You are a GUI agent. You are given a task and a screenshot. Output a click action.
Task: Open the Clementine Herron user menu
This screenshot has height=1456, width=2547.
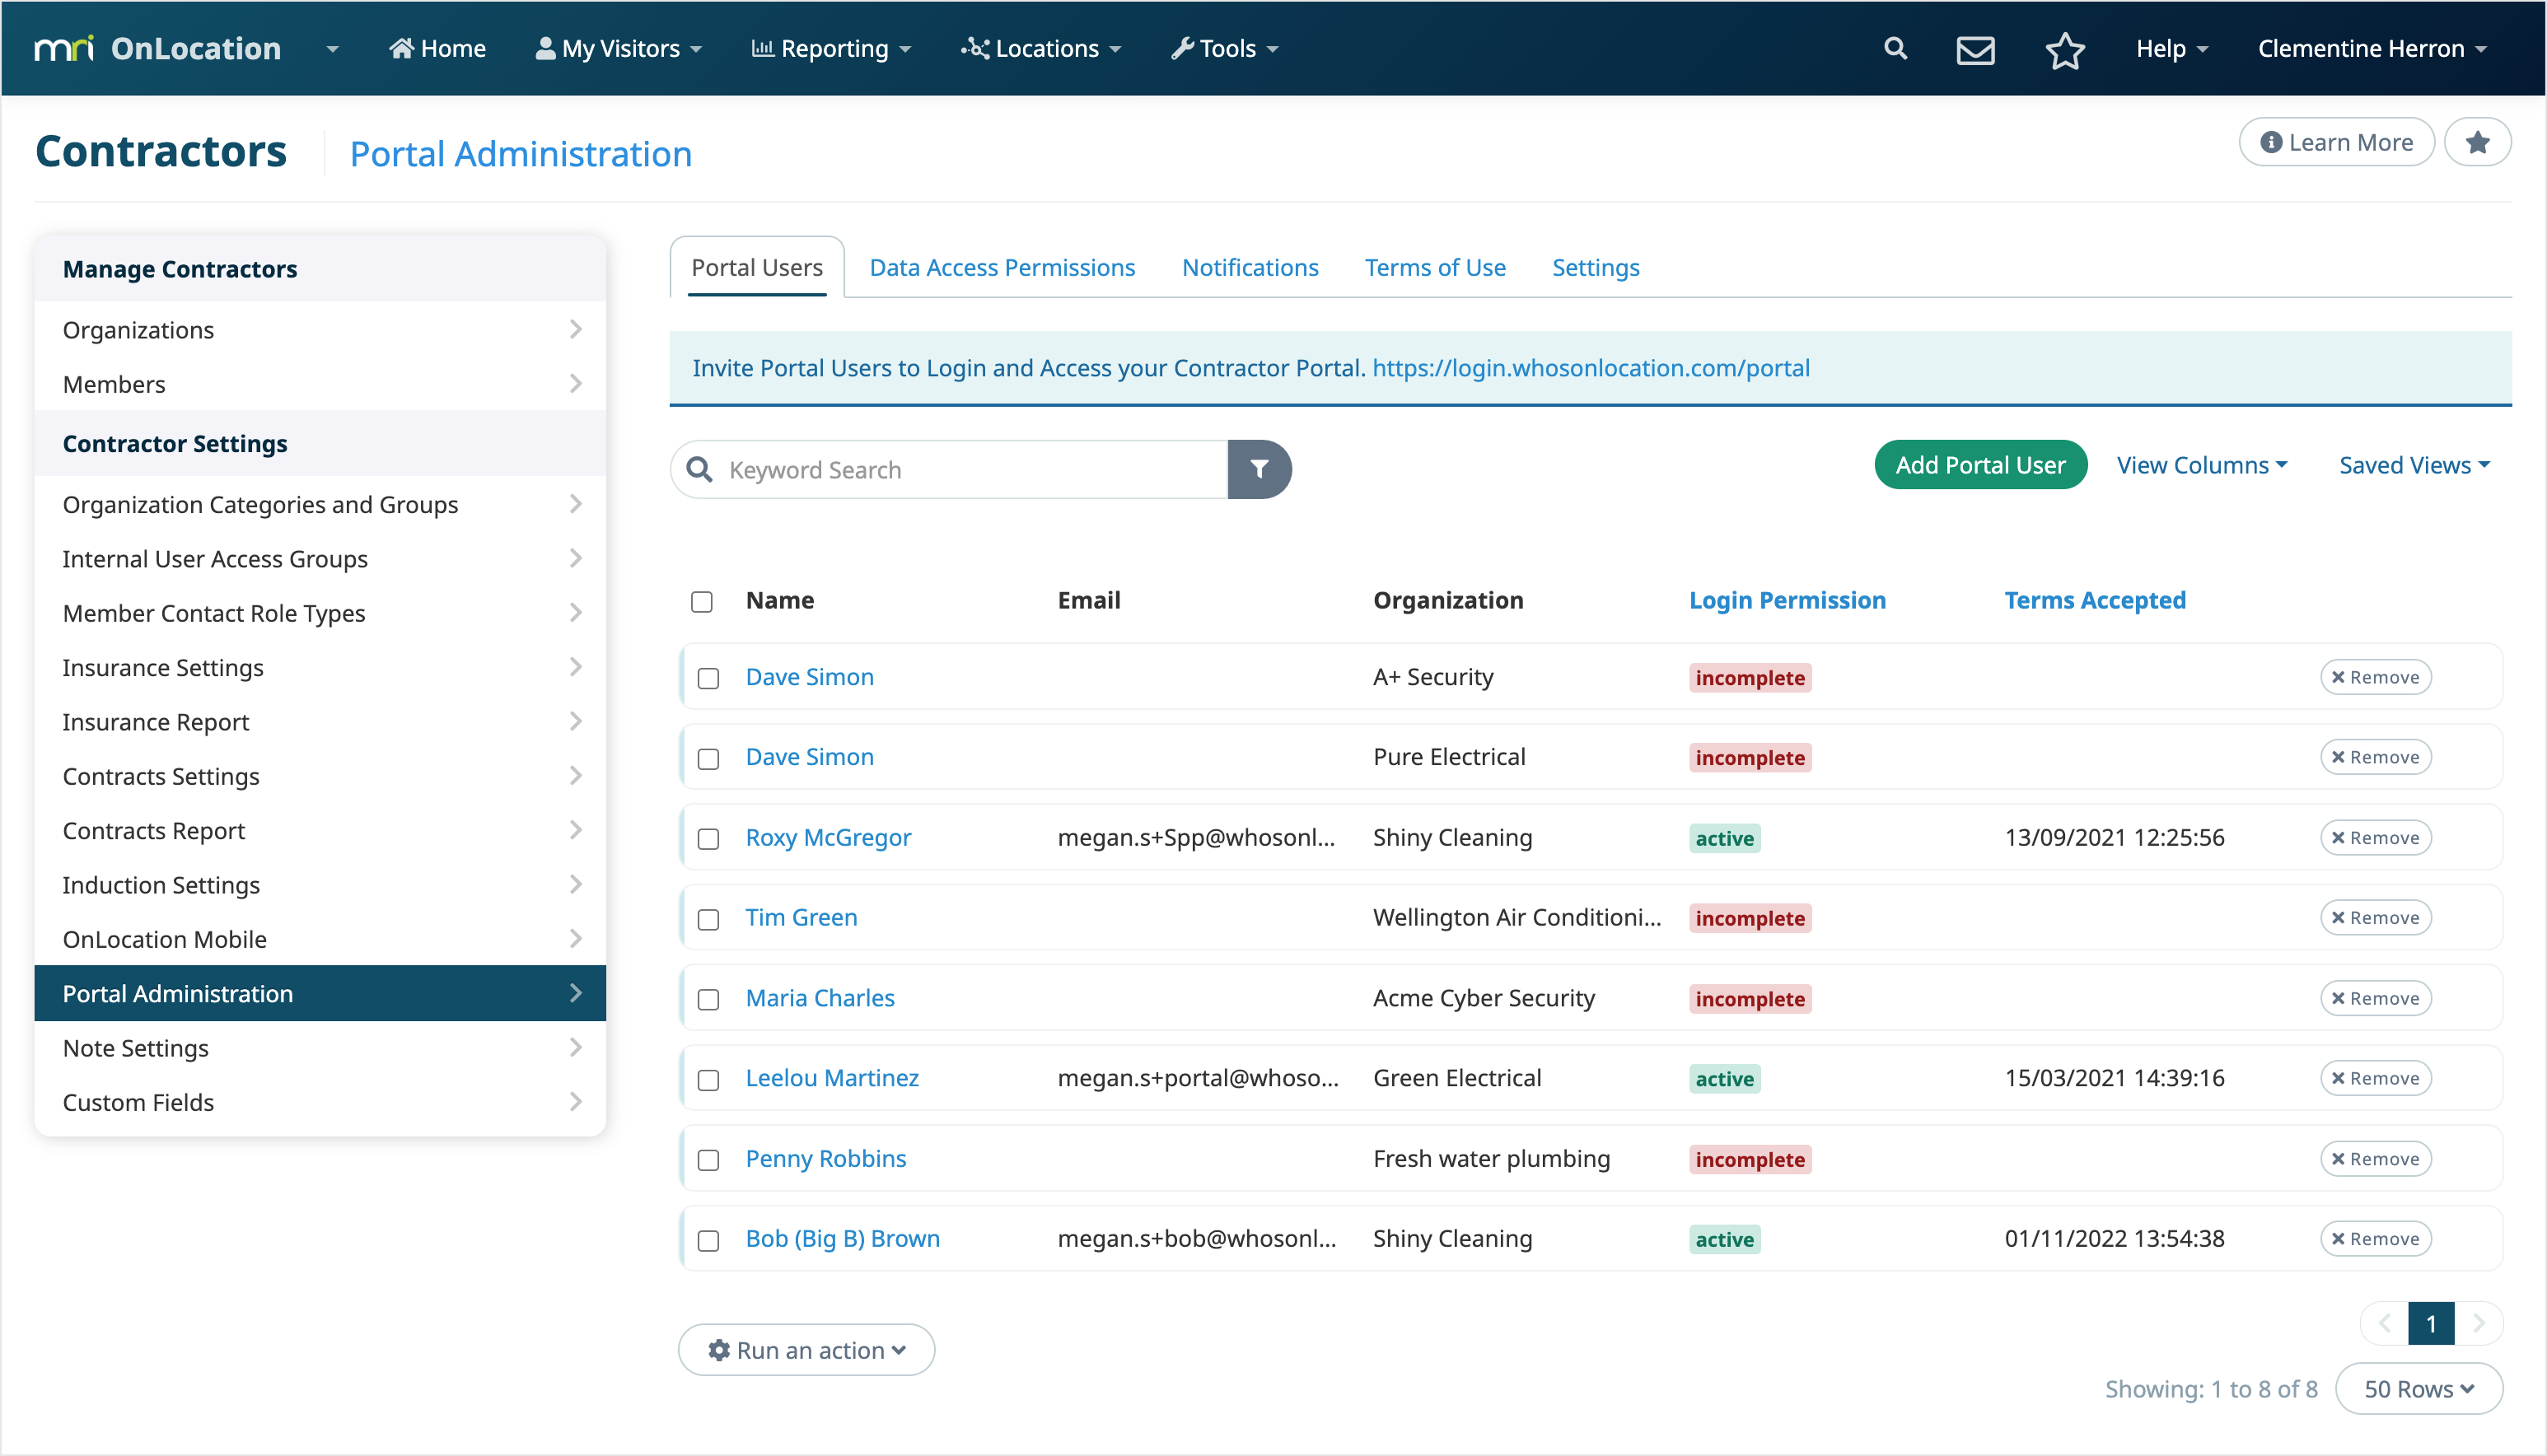(2372, 48)
